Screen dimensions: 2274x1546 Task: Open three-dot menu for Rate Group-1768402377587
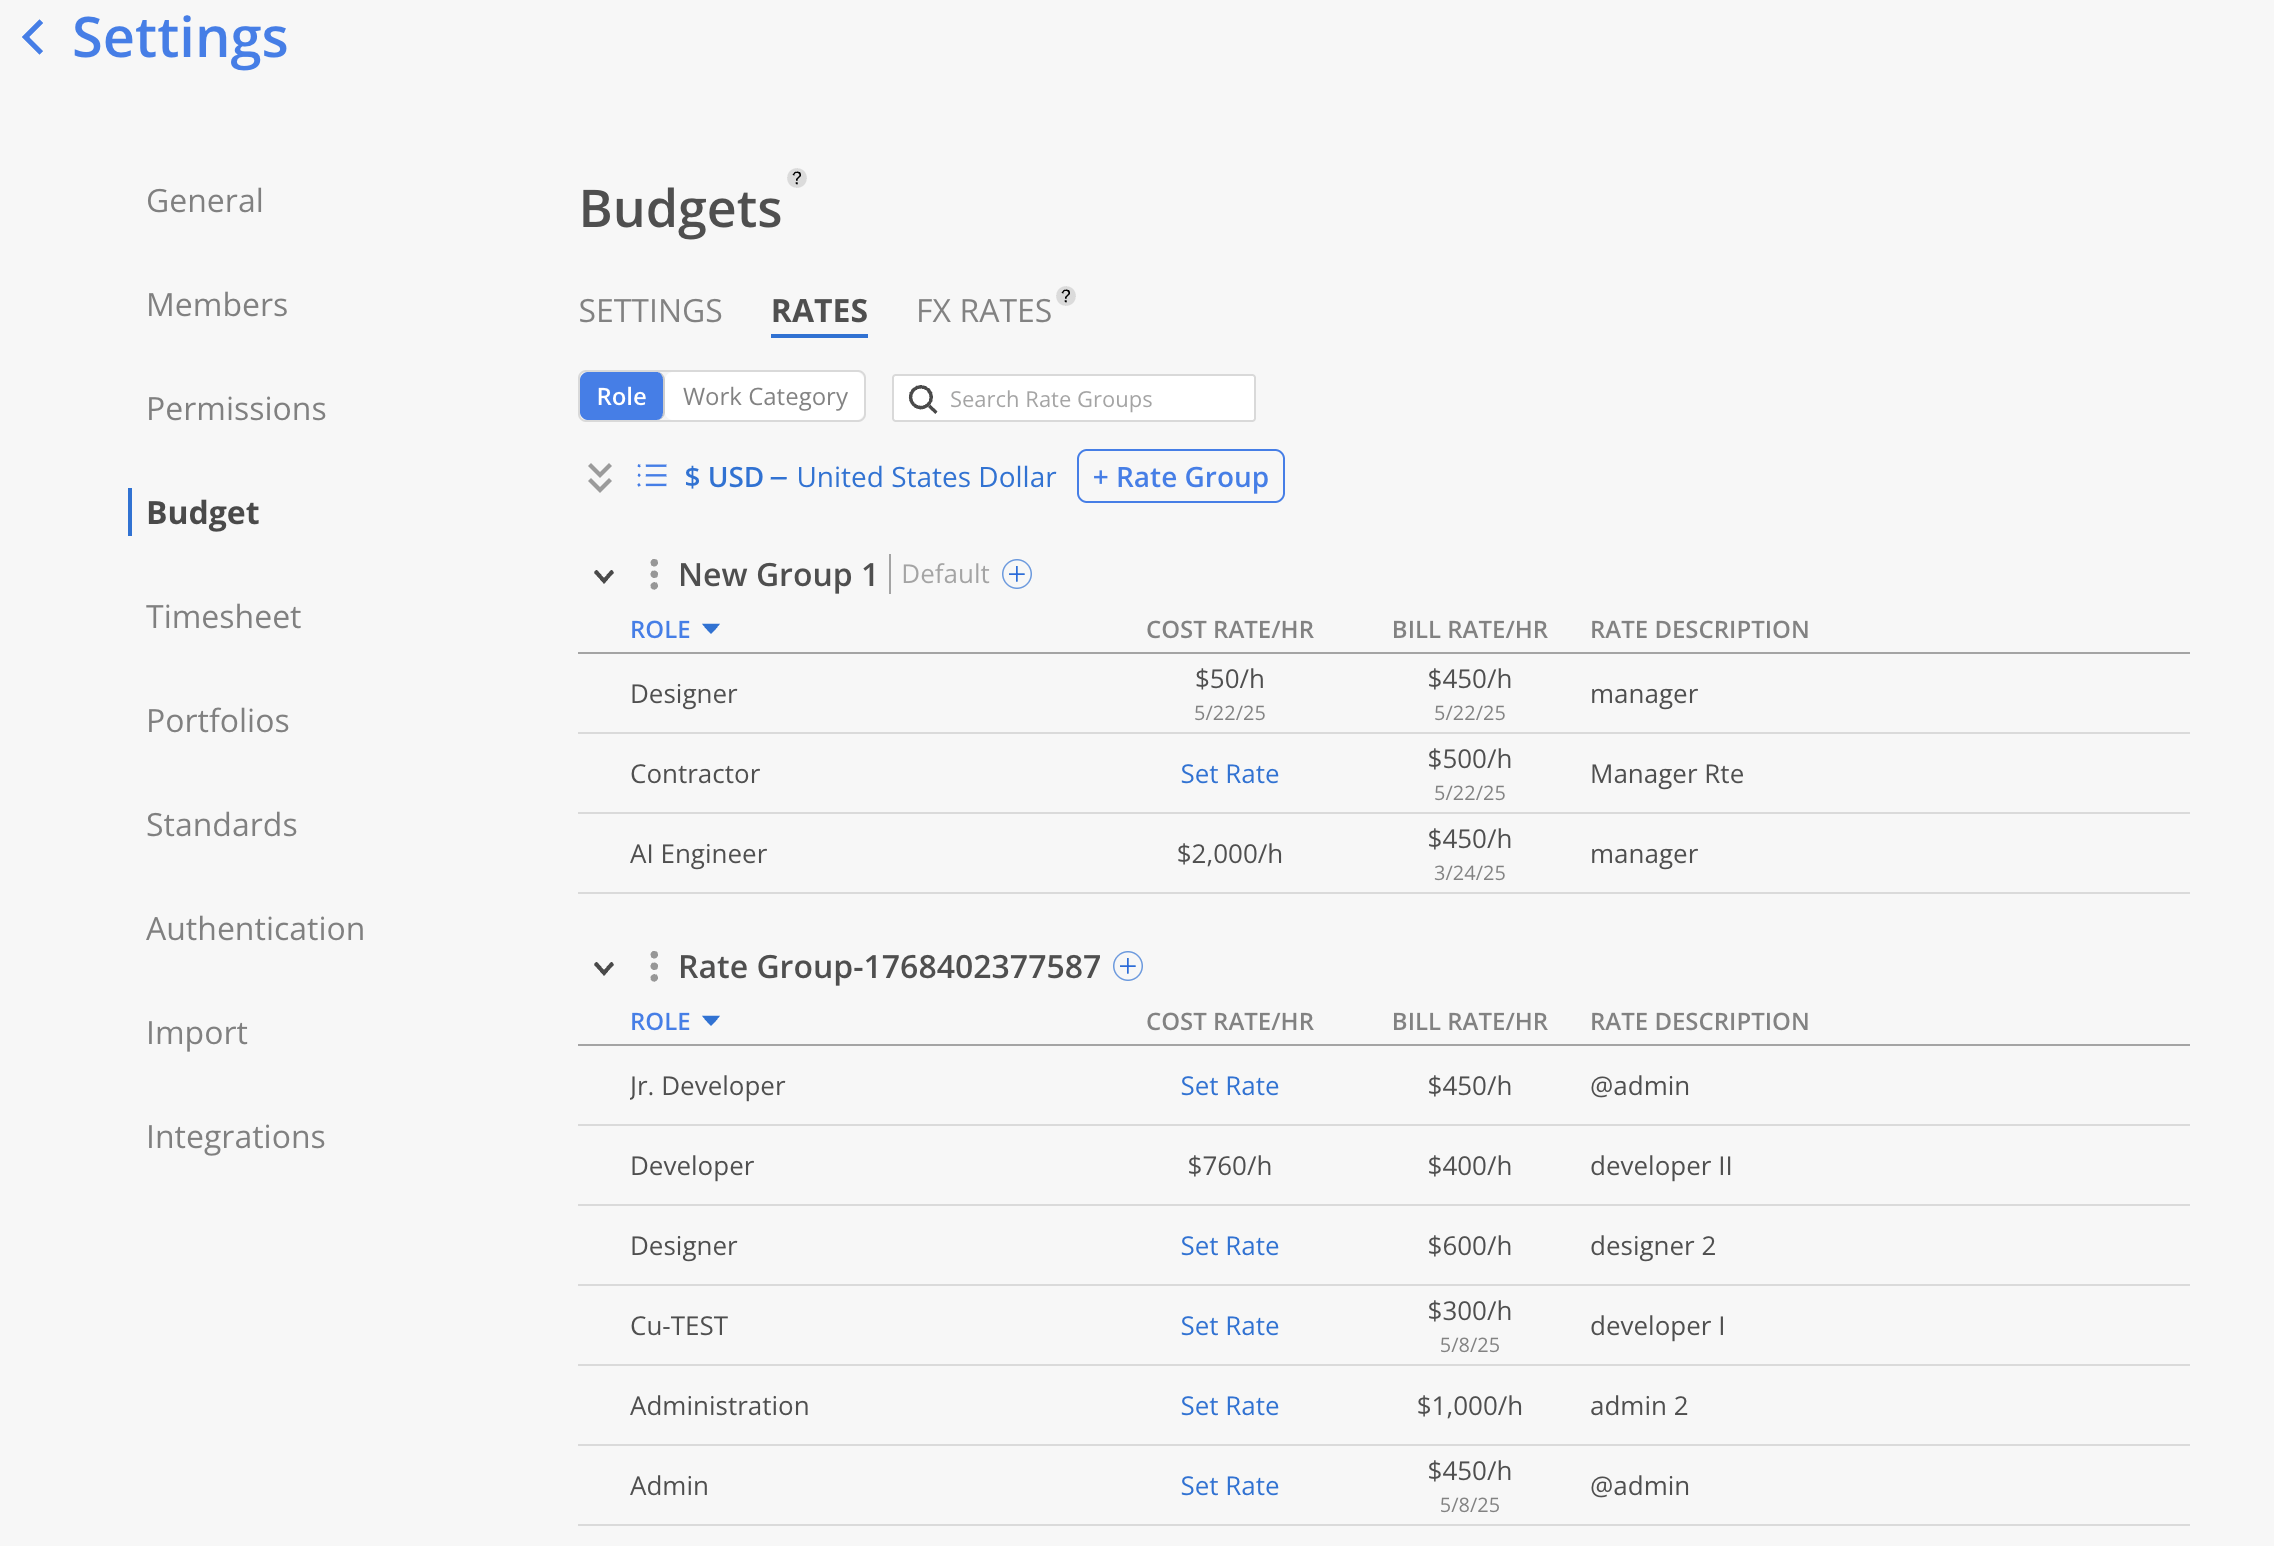(653, 966)
